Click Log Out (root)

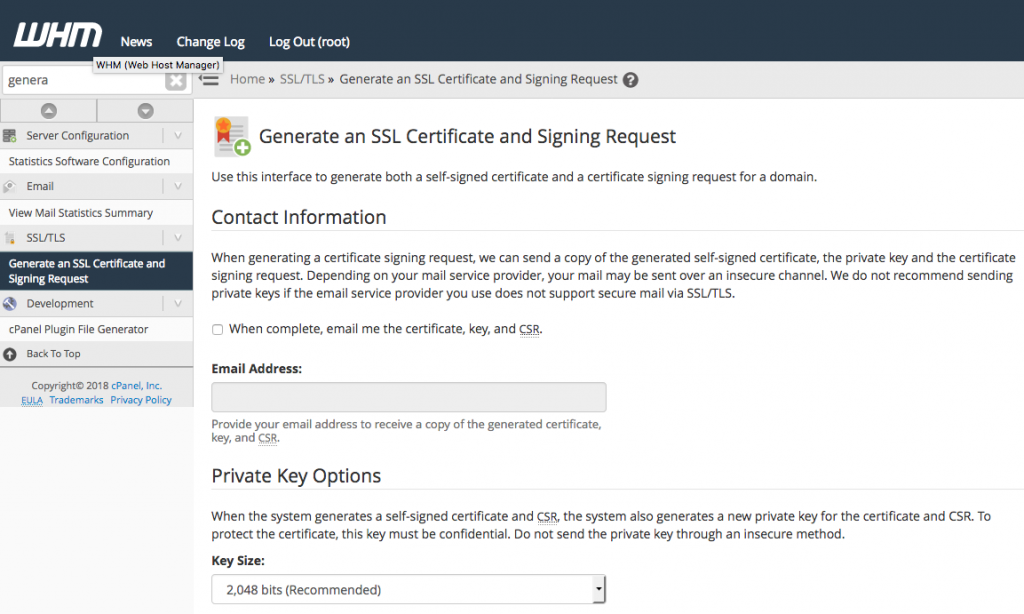(x=309, y=42)
